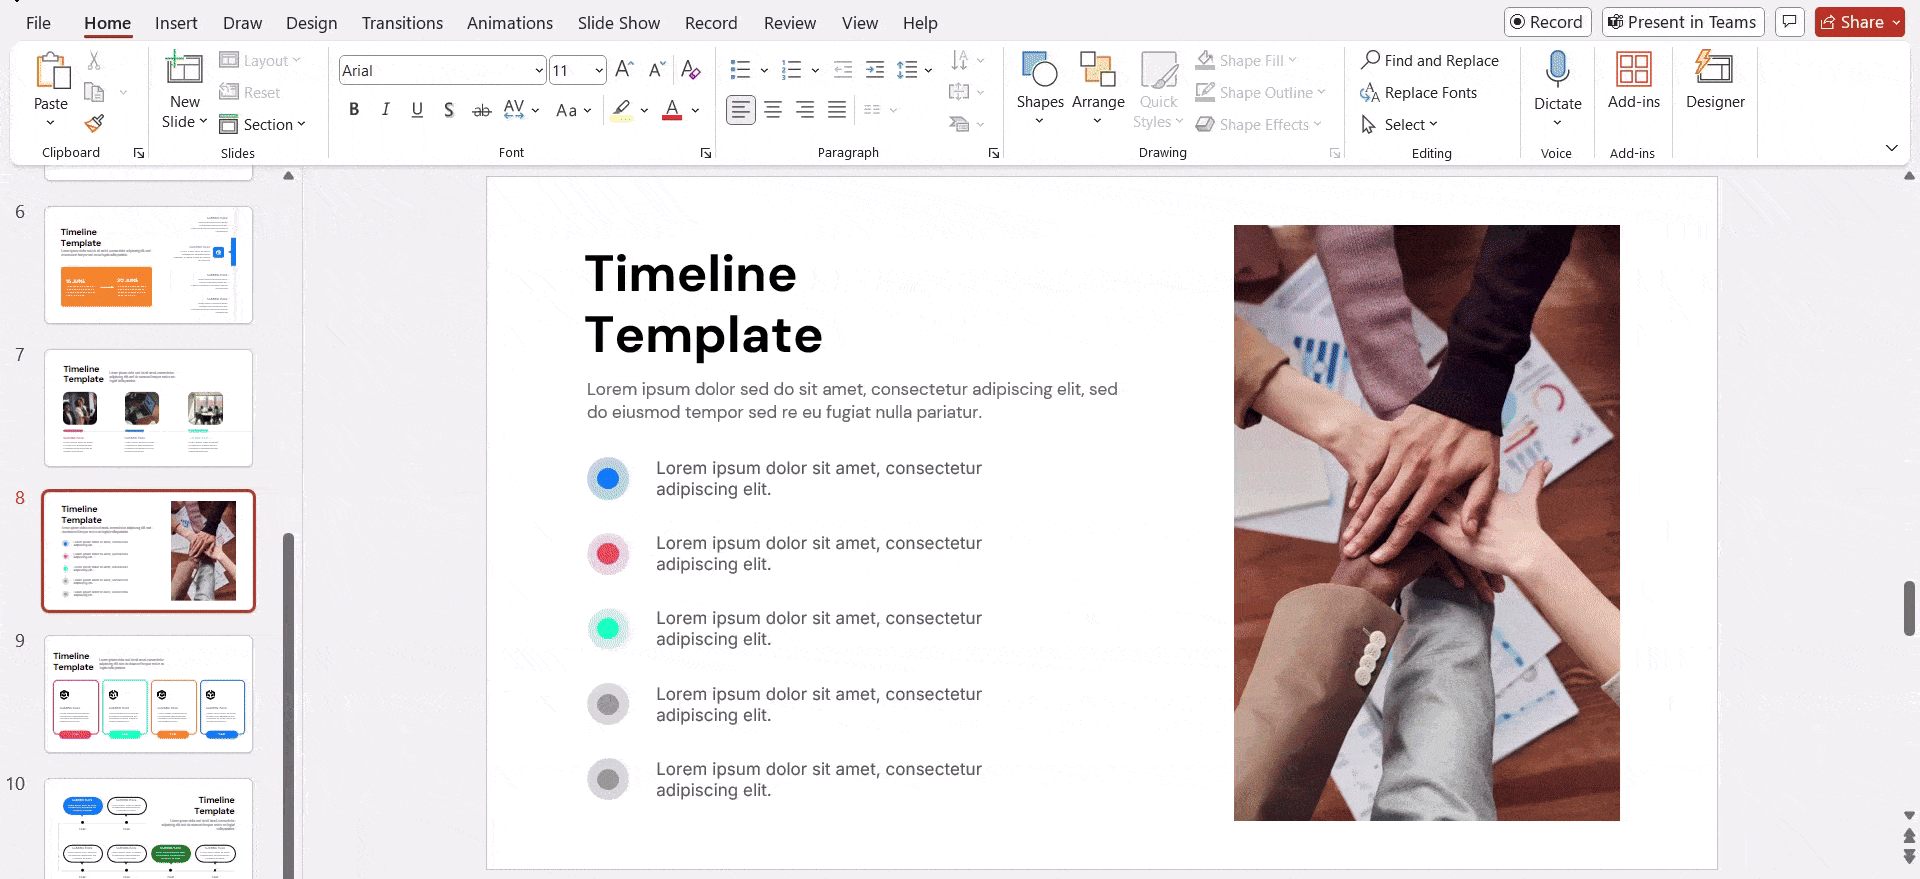Click the Dictate microphone icon

click(1557, 70)
